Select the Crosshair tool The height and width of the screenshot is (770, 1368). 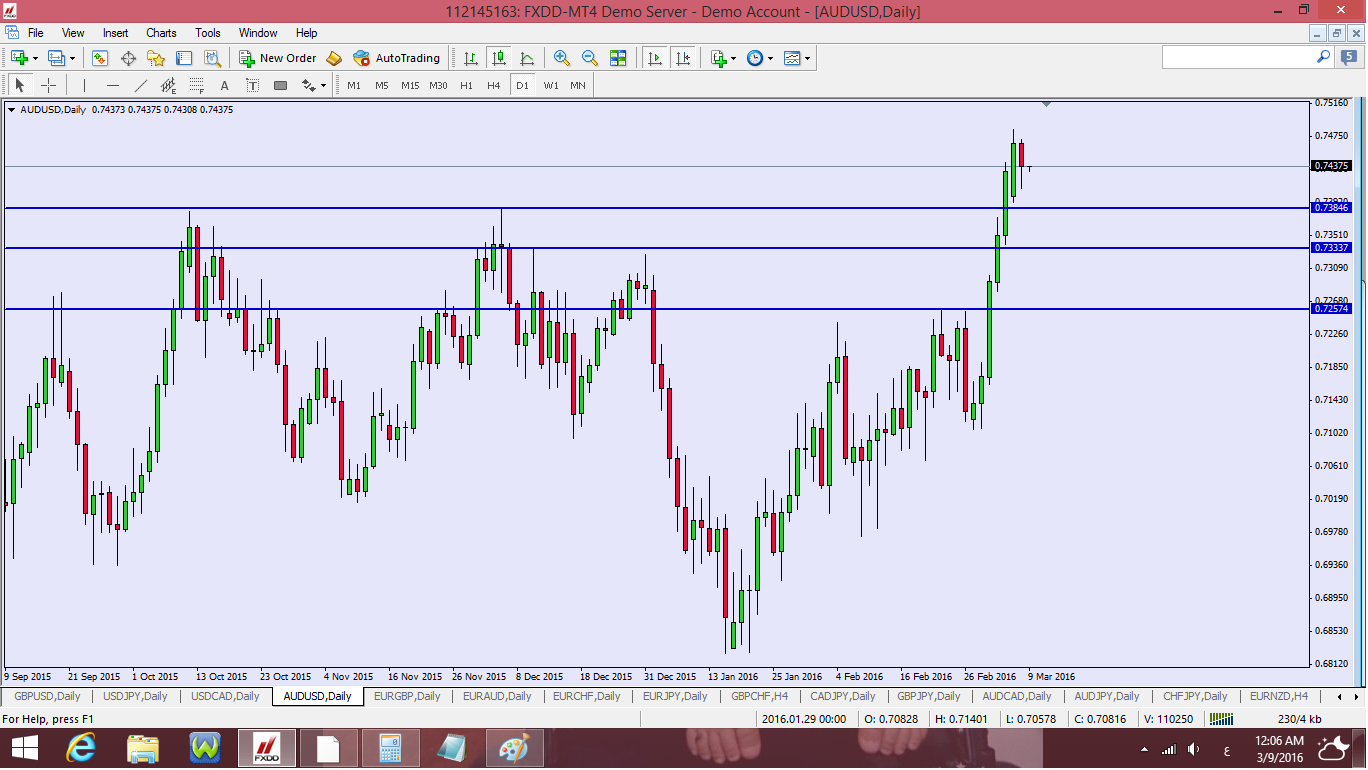click(x=47, y=85)
